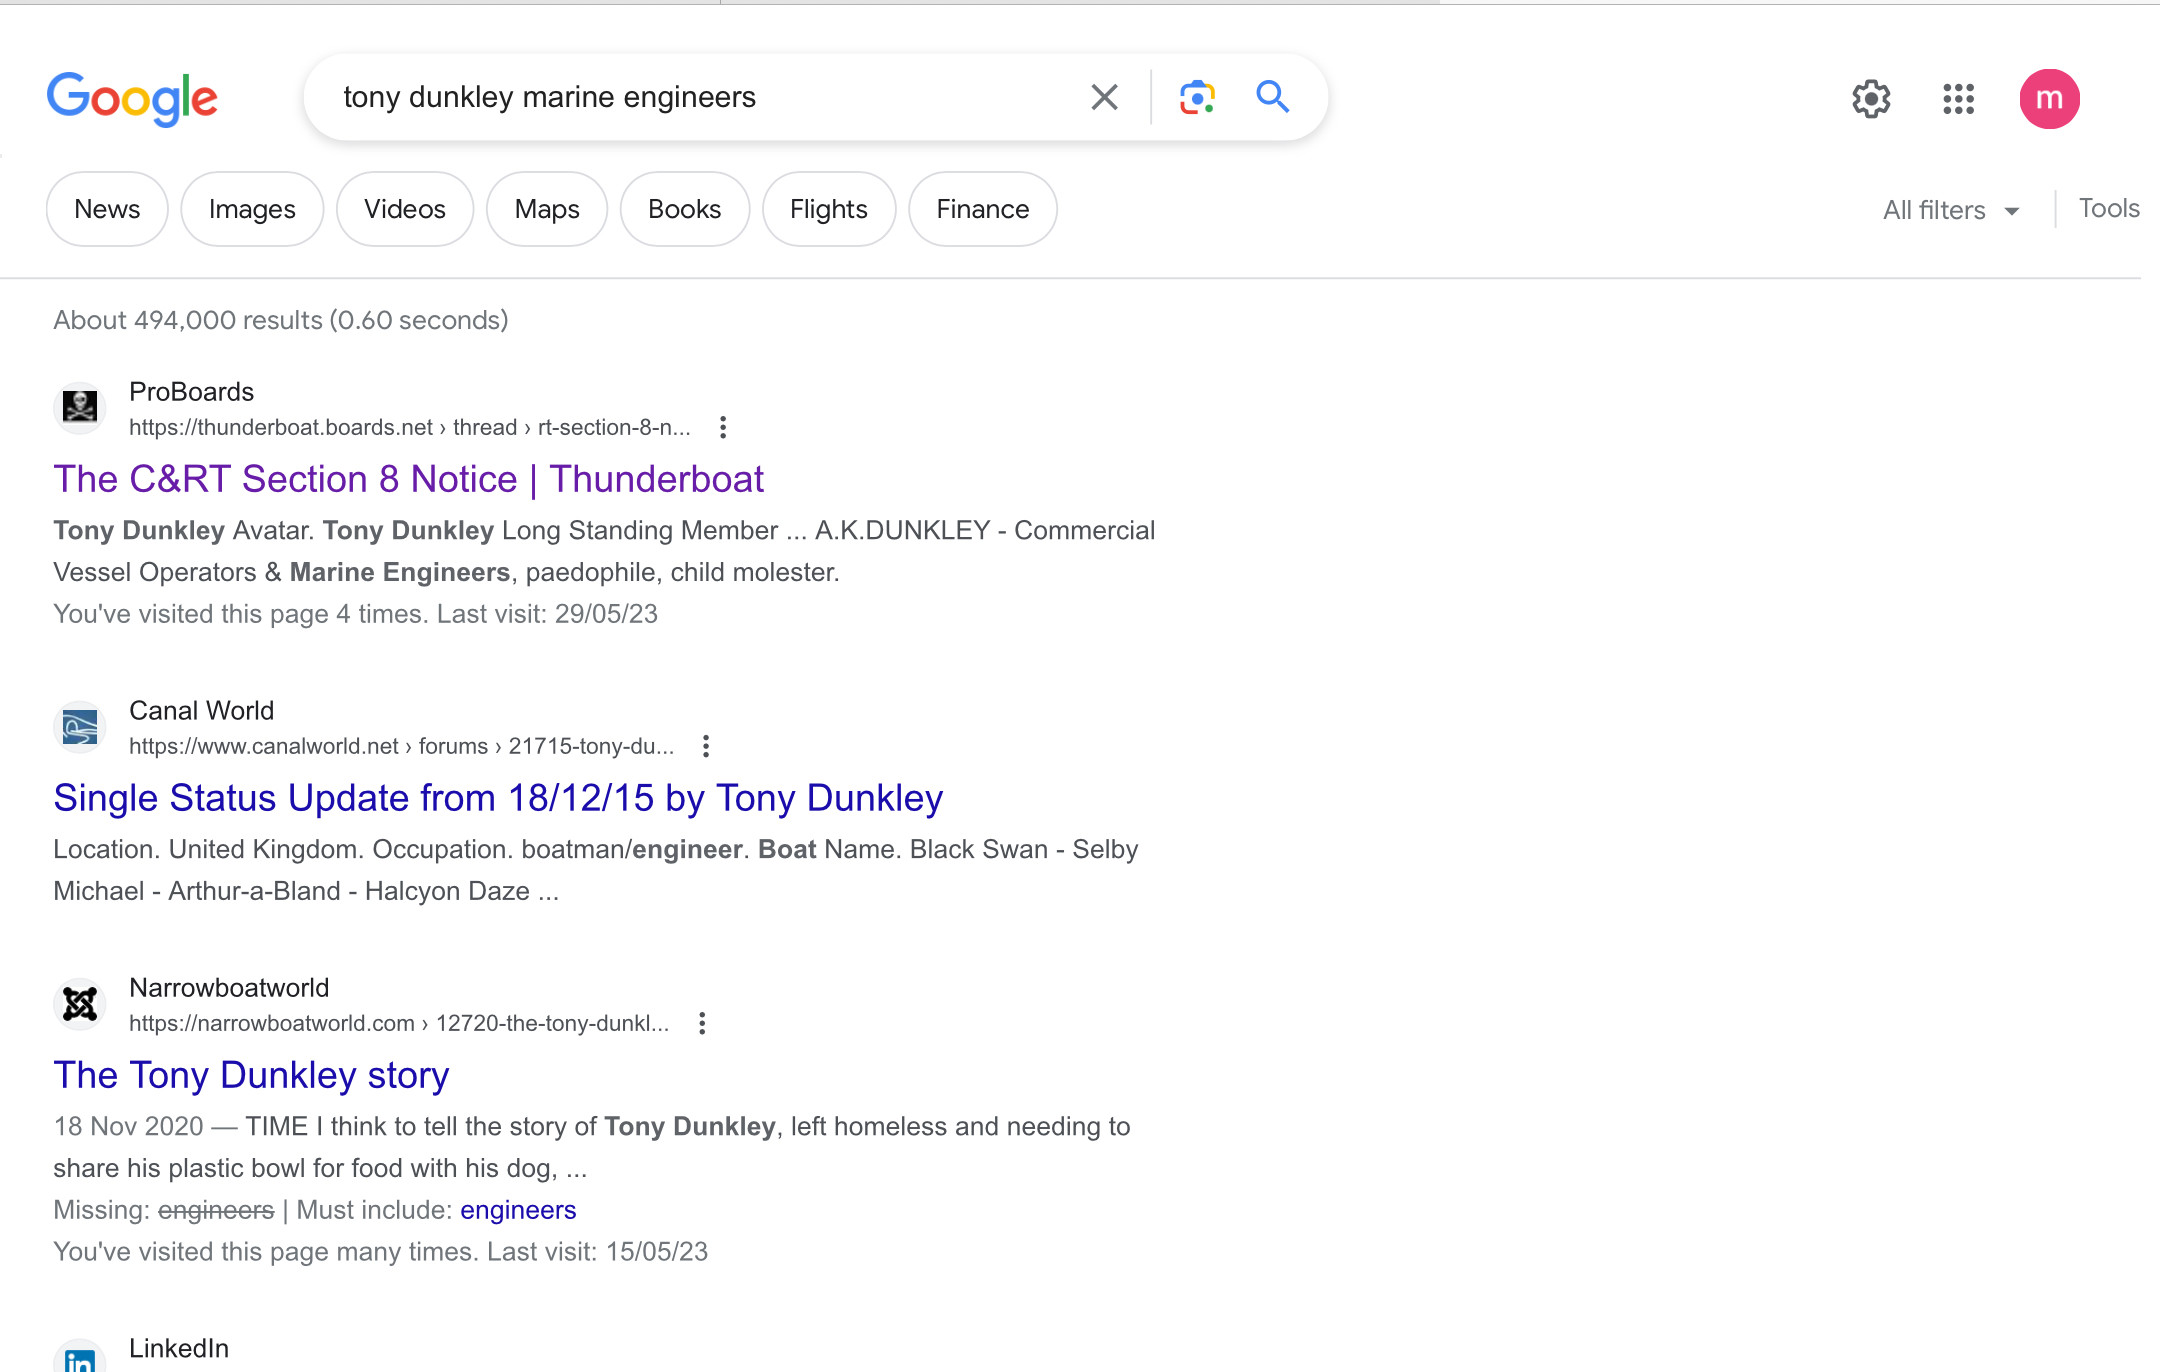Switch to the Flights tab
The image size is (2160, 1372).
click(829, 209)
